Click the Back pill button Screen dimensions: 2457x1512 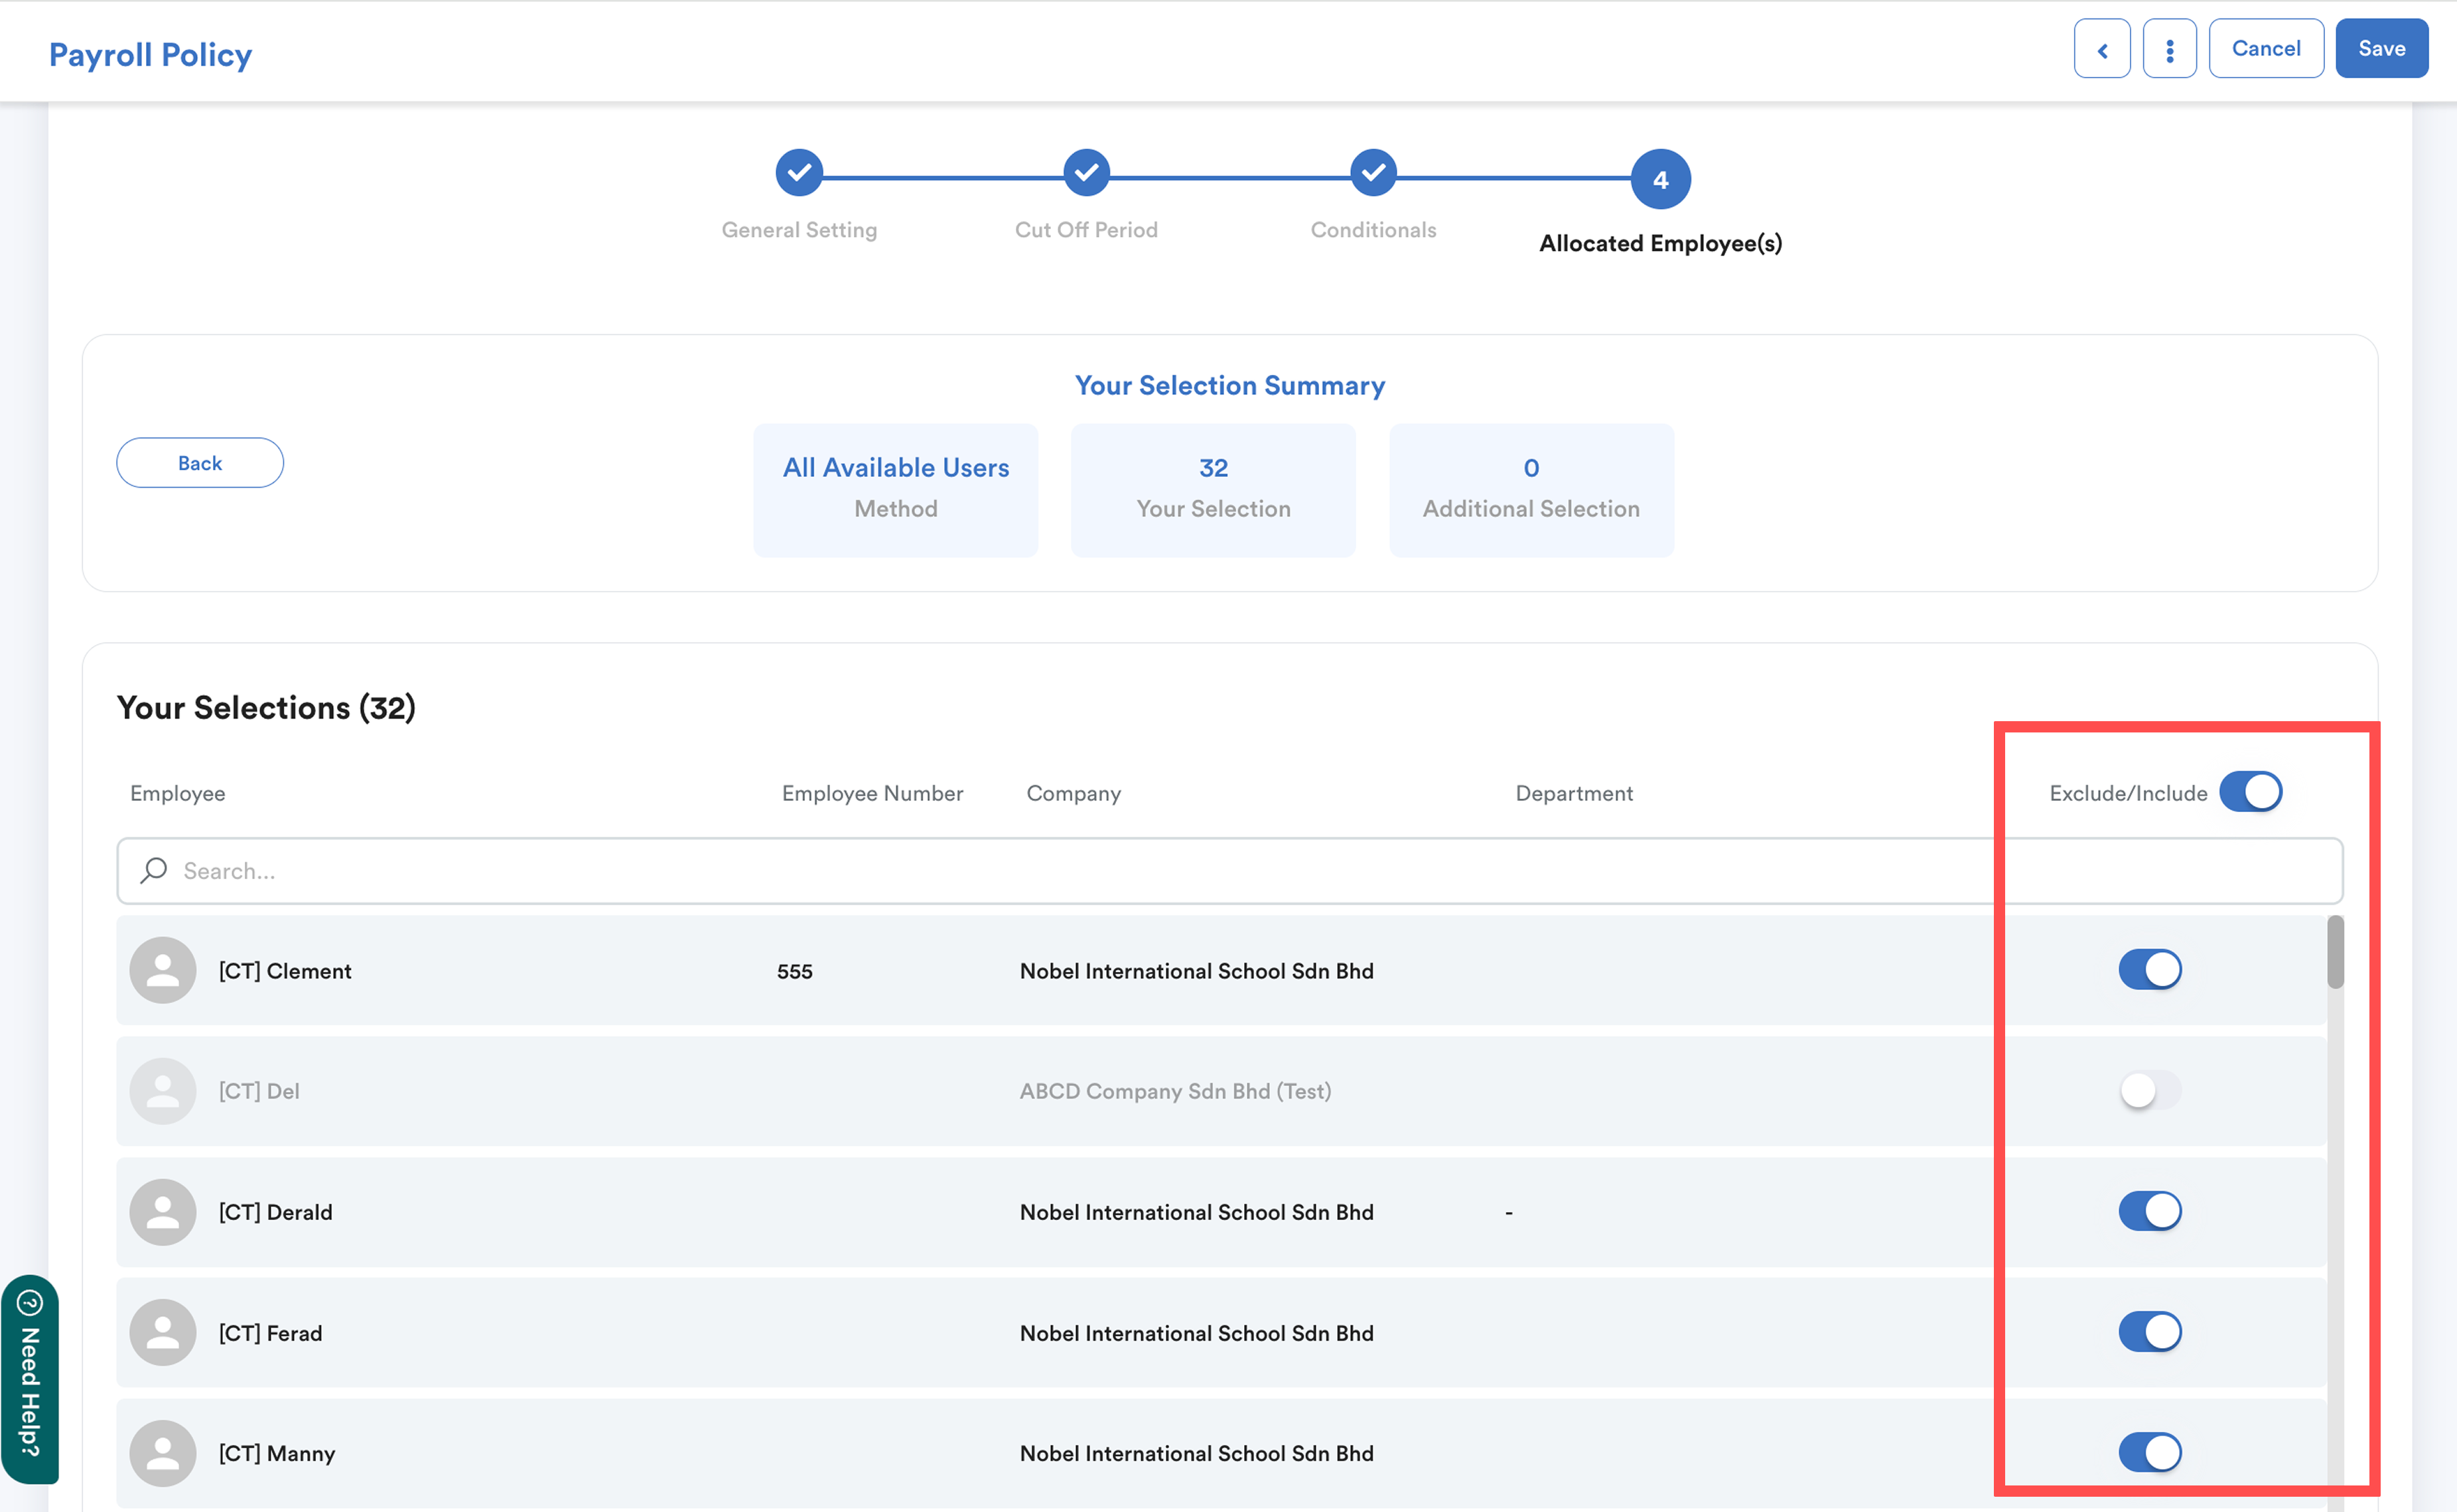[200, 463]
